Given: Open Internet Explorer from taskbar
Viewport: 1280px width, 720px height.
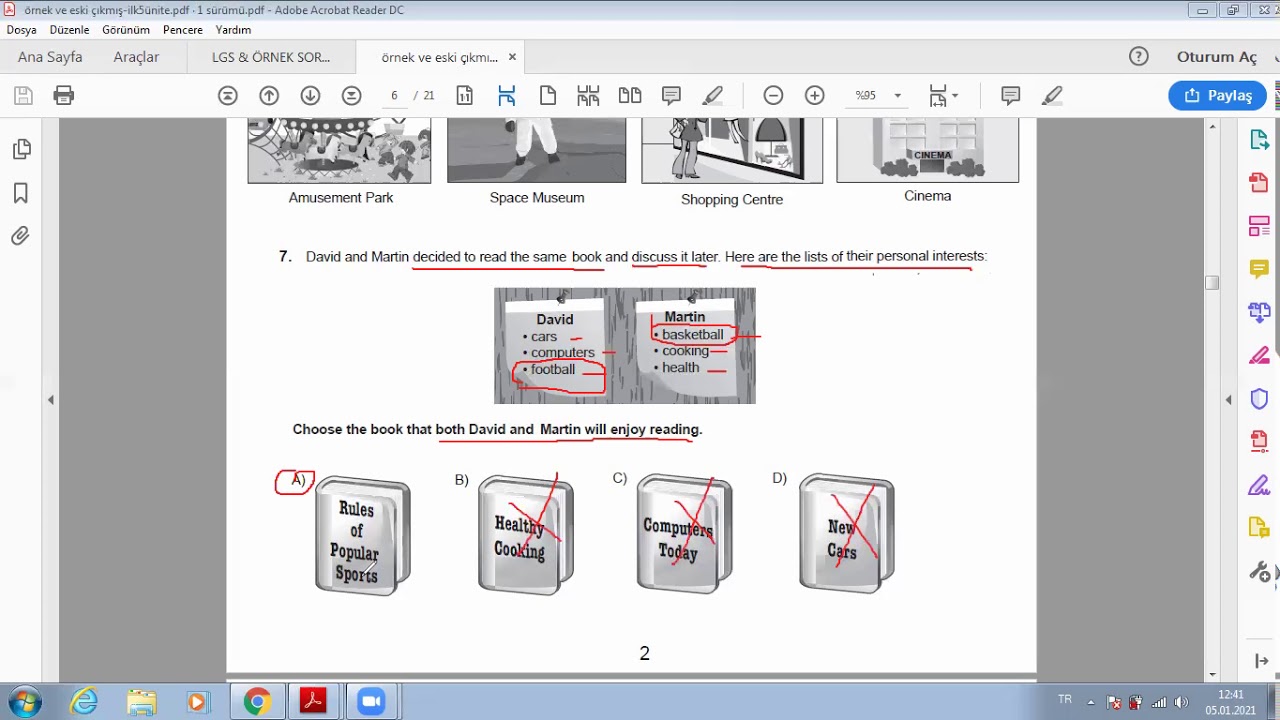Looking at the screenshot, I should click(x=84, y=702).
